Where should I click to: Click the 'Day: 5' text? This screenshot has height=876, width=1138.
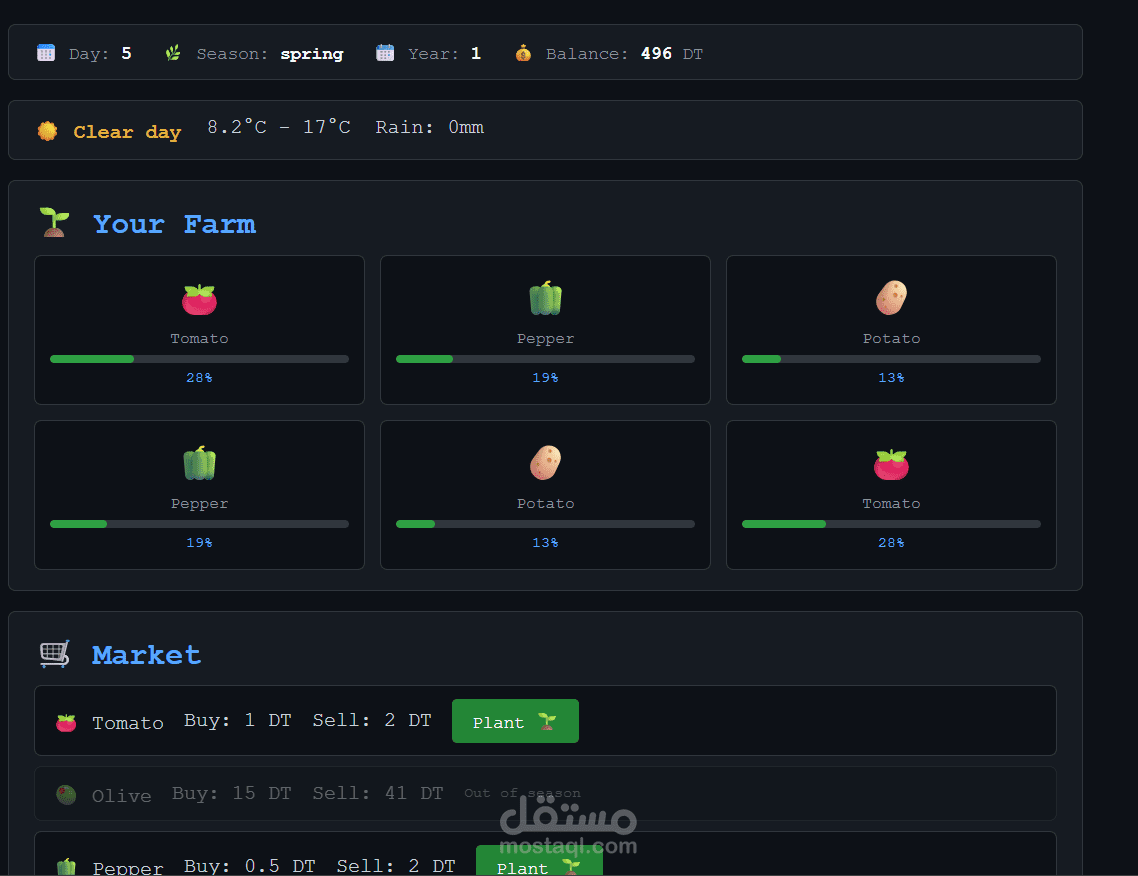tap(100, 54)
